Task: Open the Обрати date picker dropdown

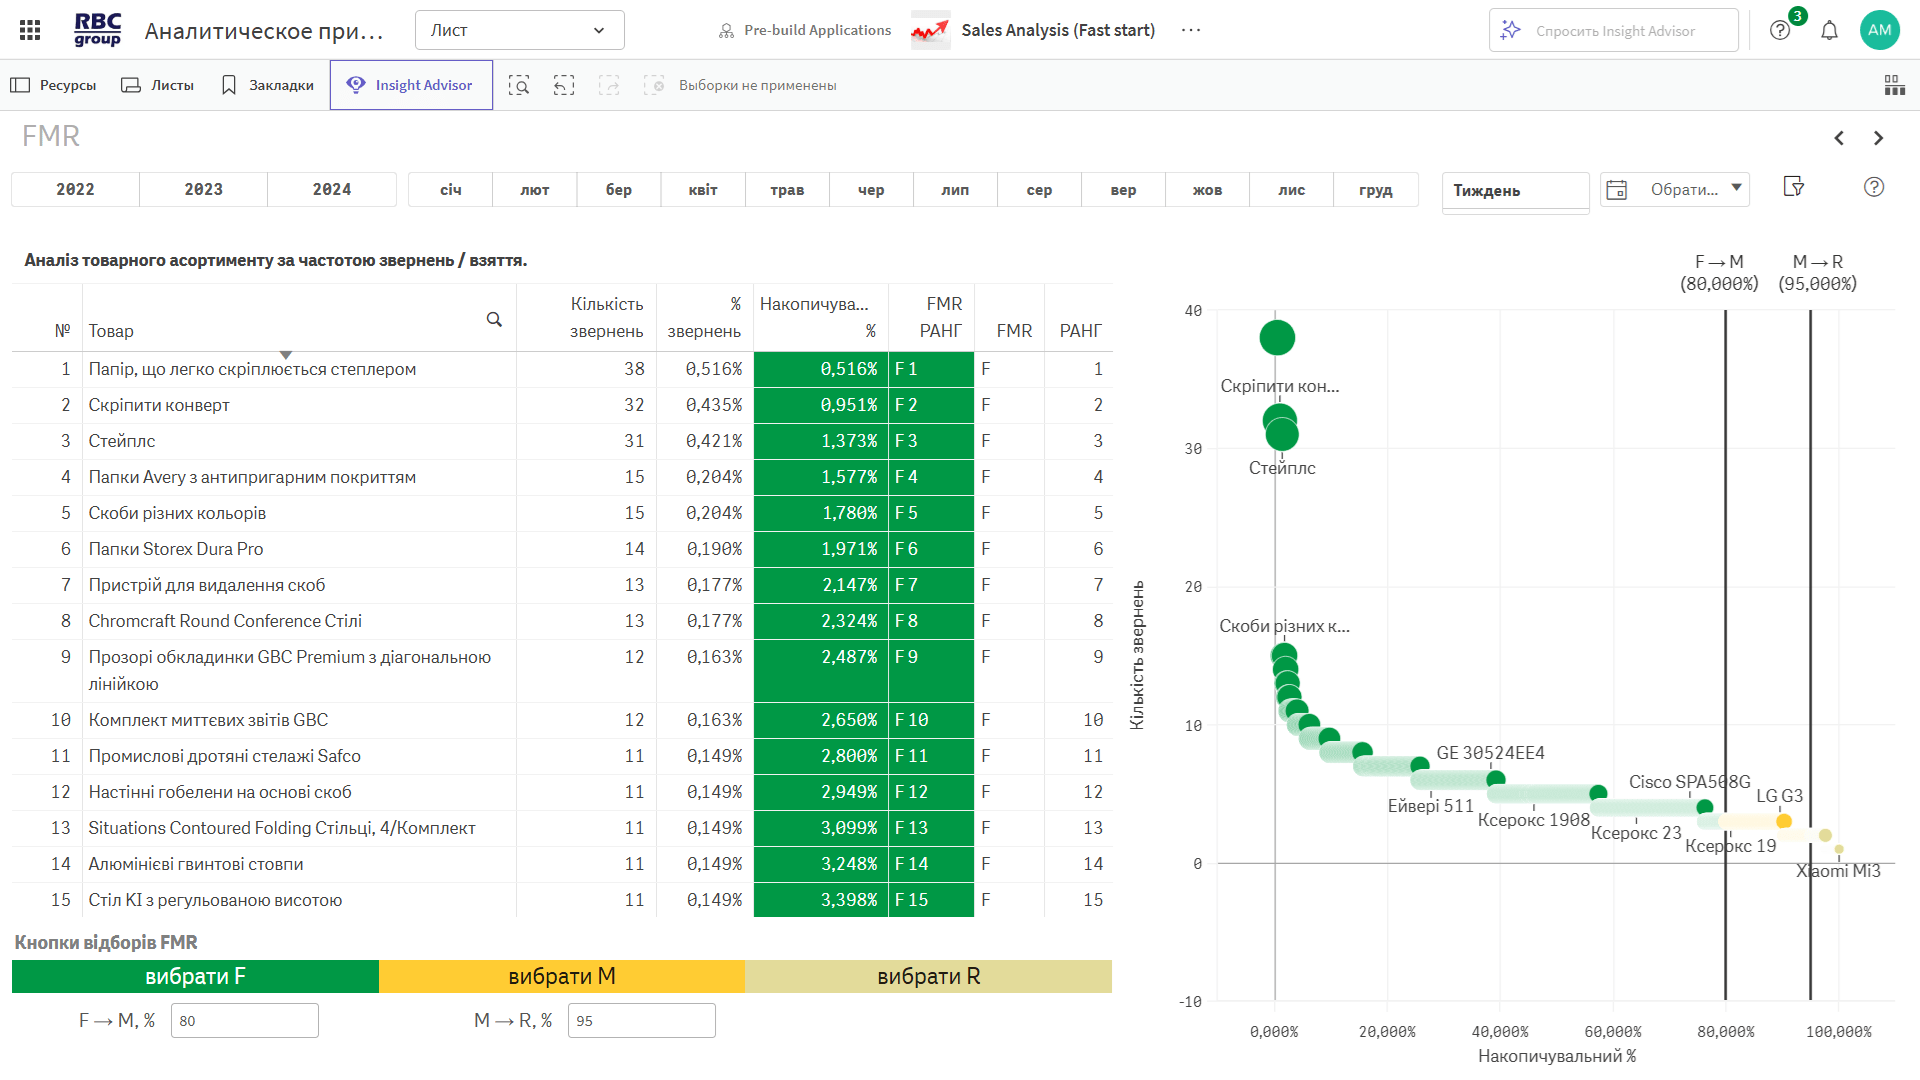Action: tap(1675, 189)
